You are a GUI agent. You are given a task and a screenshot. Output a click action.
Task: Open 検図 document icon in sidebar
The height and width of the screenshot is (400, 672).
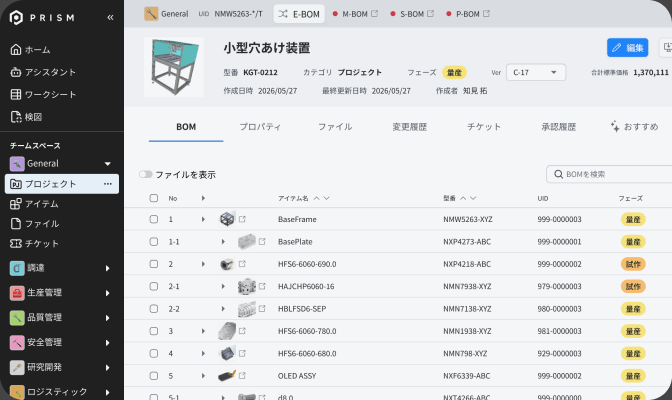click(16, 117)
